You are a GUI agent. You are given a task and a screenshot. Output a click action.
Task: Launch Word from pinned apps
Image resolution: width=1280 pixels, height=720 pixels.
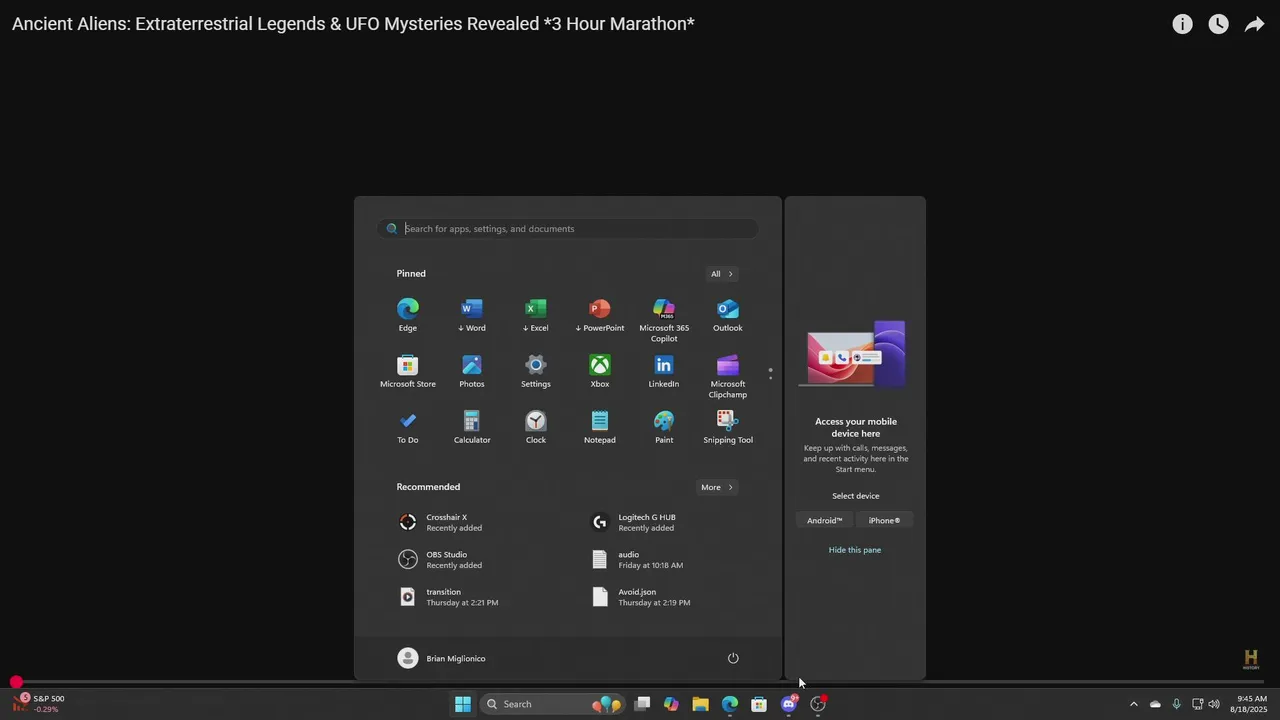(472, 314)
